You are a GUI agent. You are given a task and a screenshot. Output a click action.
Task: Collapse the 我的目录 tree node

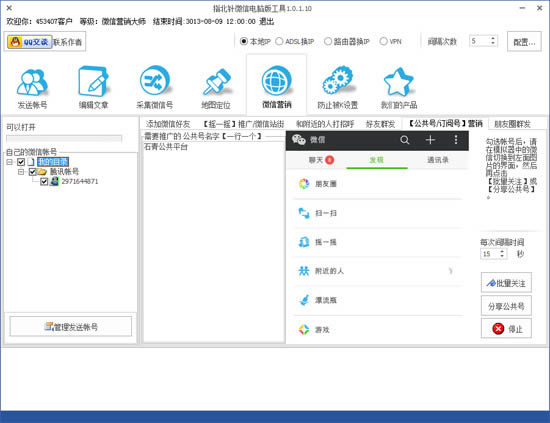(10, 162)
